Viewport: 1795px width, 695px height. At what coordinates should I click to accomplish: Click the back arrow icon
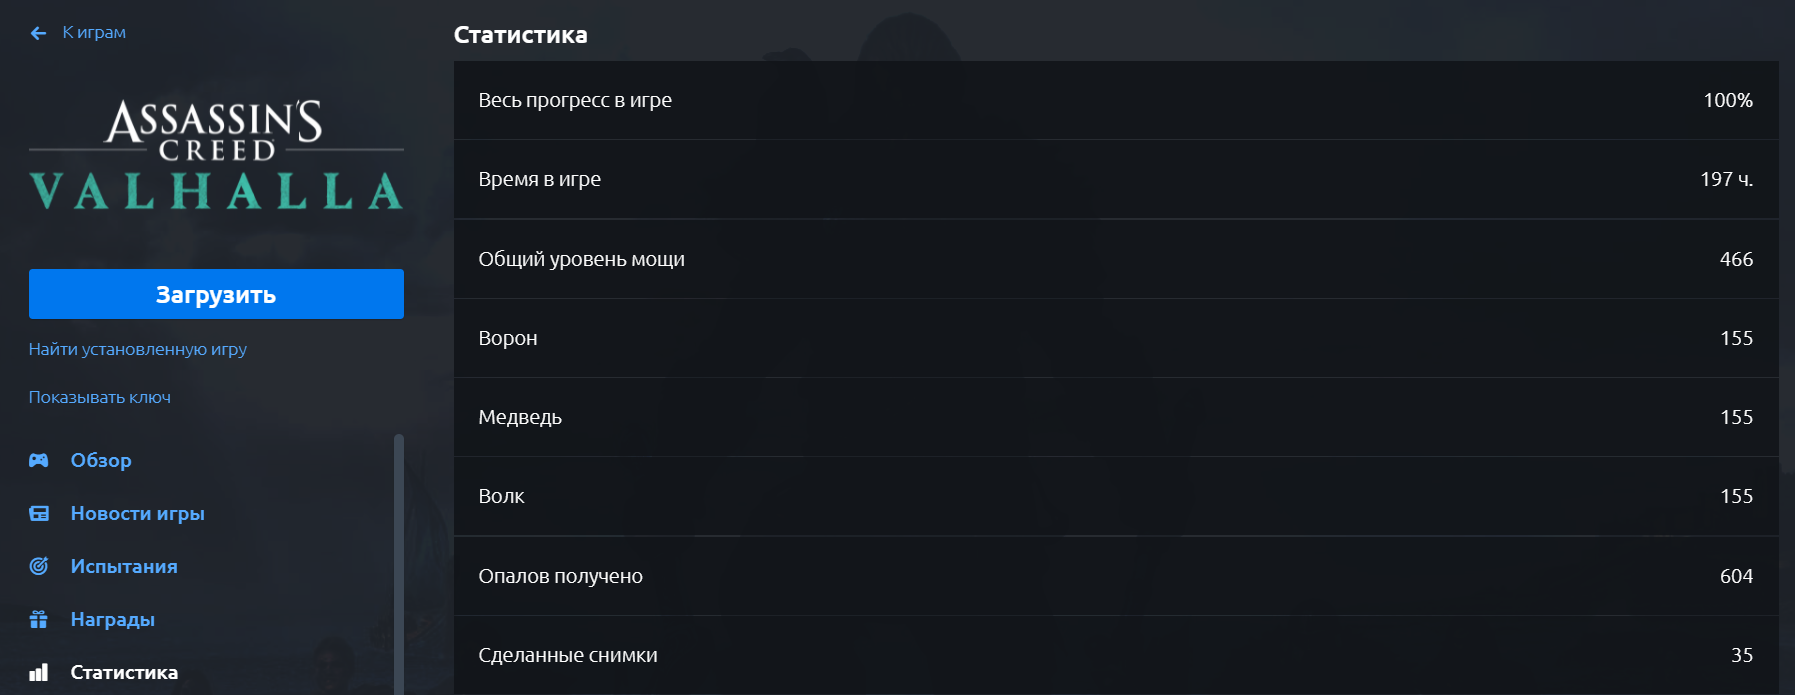(x=38, y=33)
